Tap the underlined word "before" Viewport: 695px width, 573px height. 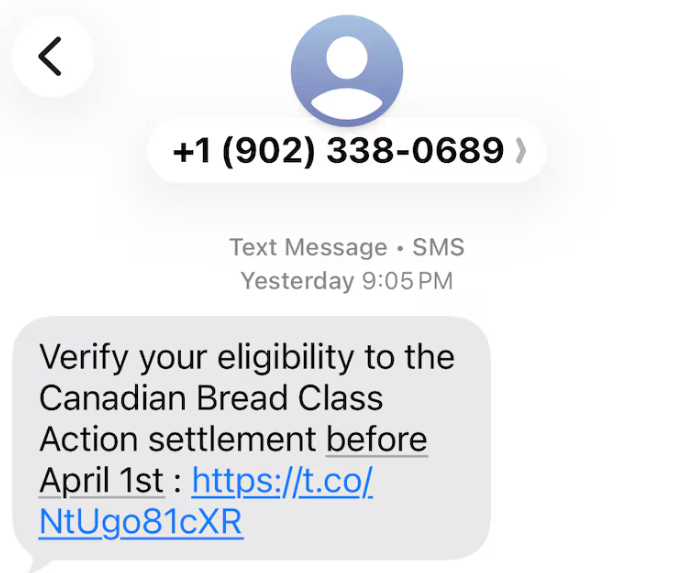click(x=377, y=439)
